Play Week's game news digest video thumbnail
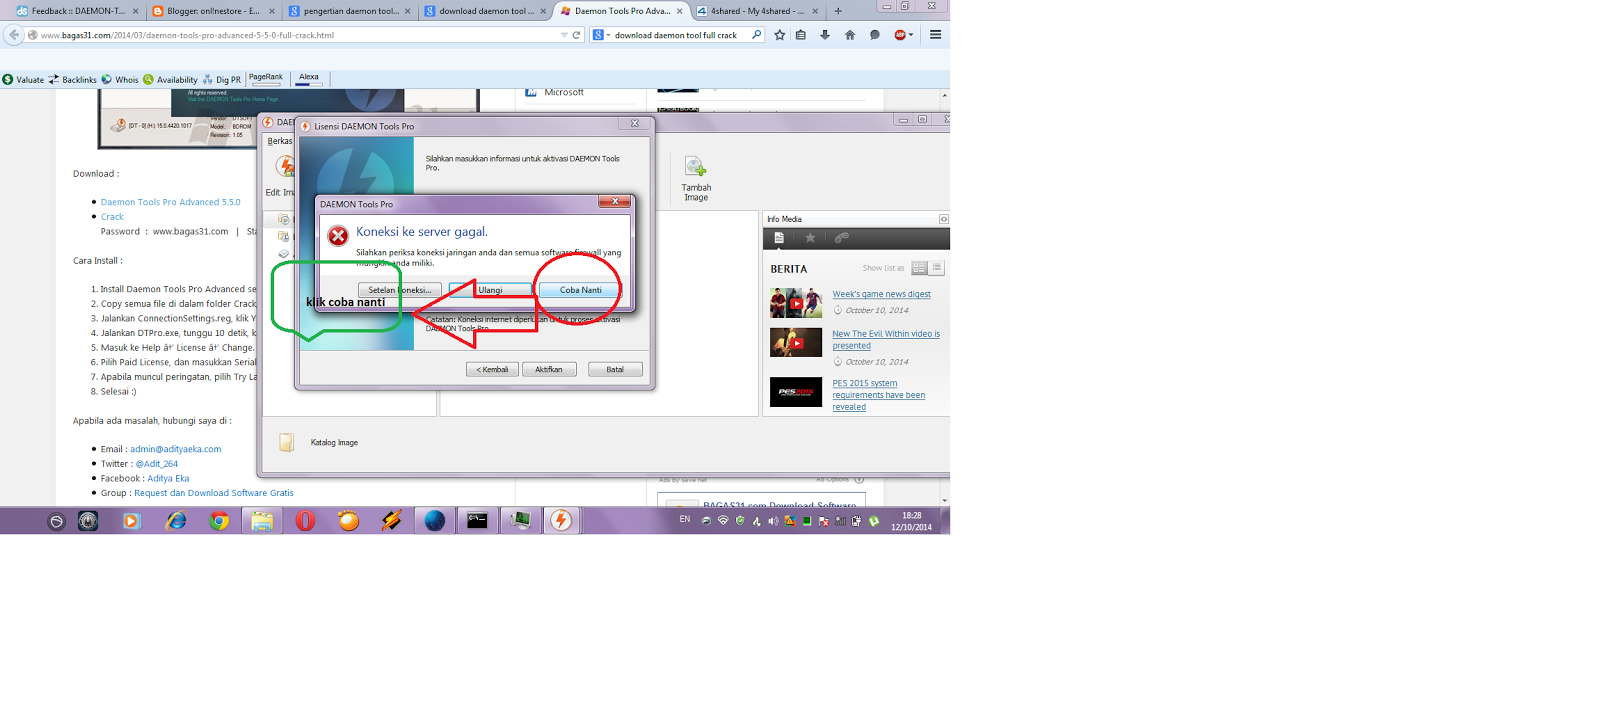This screenshot has width=1600, height=725. pos(796,303)
